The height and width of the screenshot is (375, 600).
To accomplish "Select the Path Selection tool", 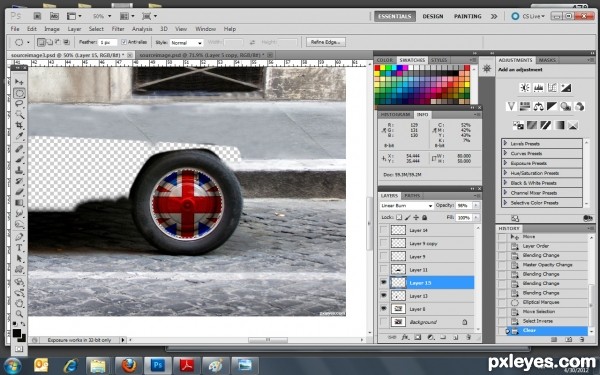I will coord(19,259).
